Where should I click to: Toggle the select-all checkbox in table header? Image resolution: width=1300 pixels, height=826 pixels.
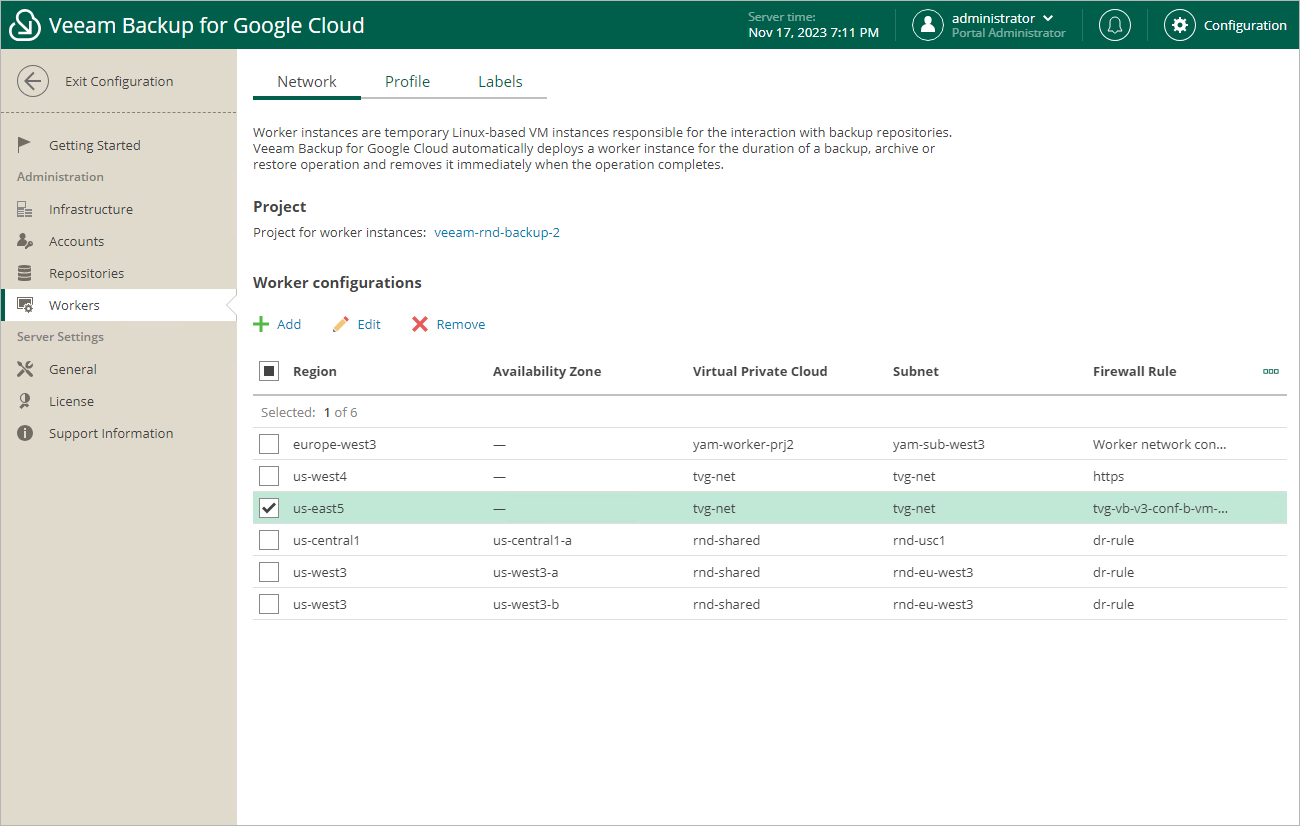(269, 371)
